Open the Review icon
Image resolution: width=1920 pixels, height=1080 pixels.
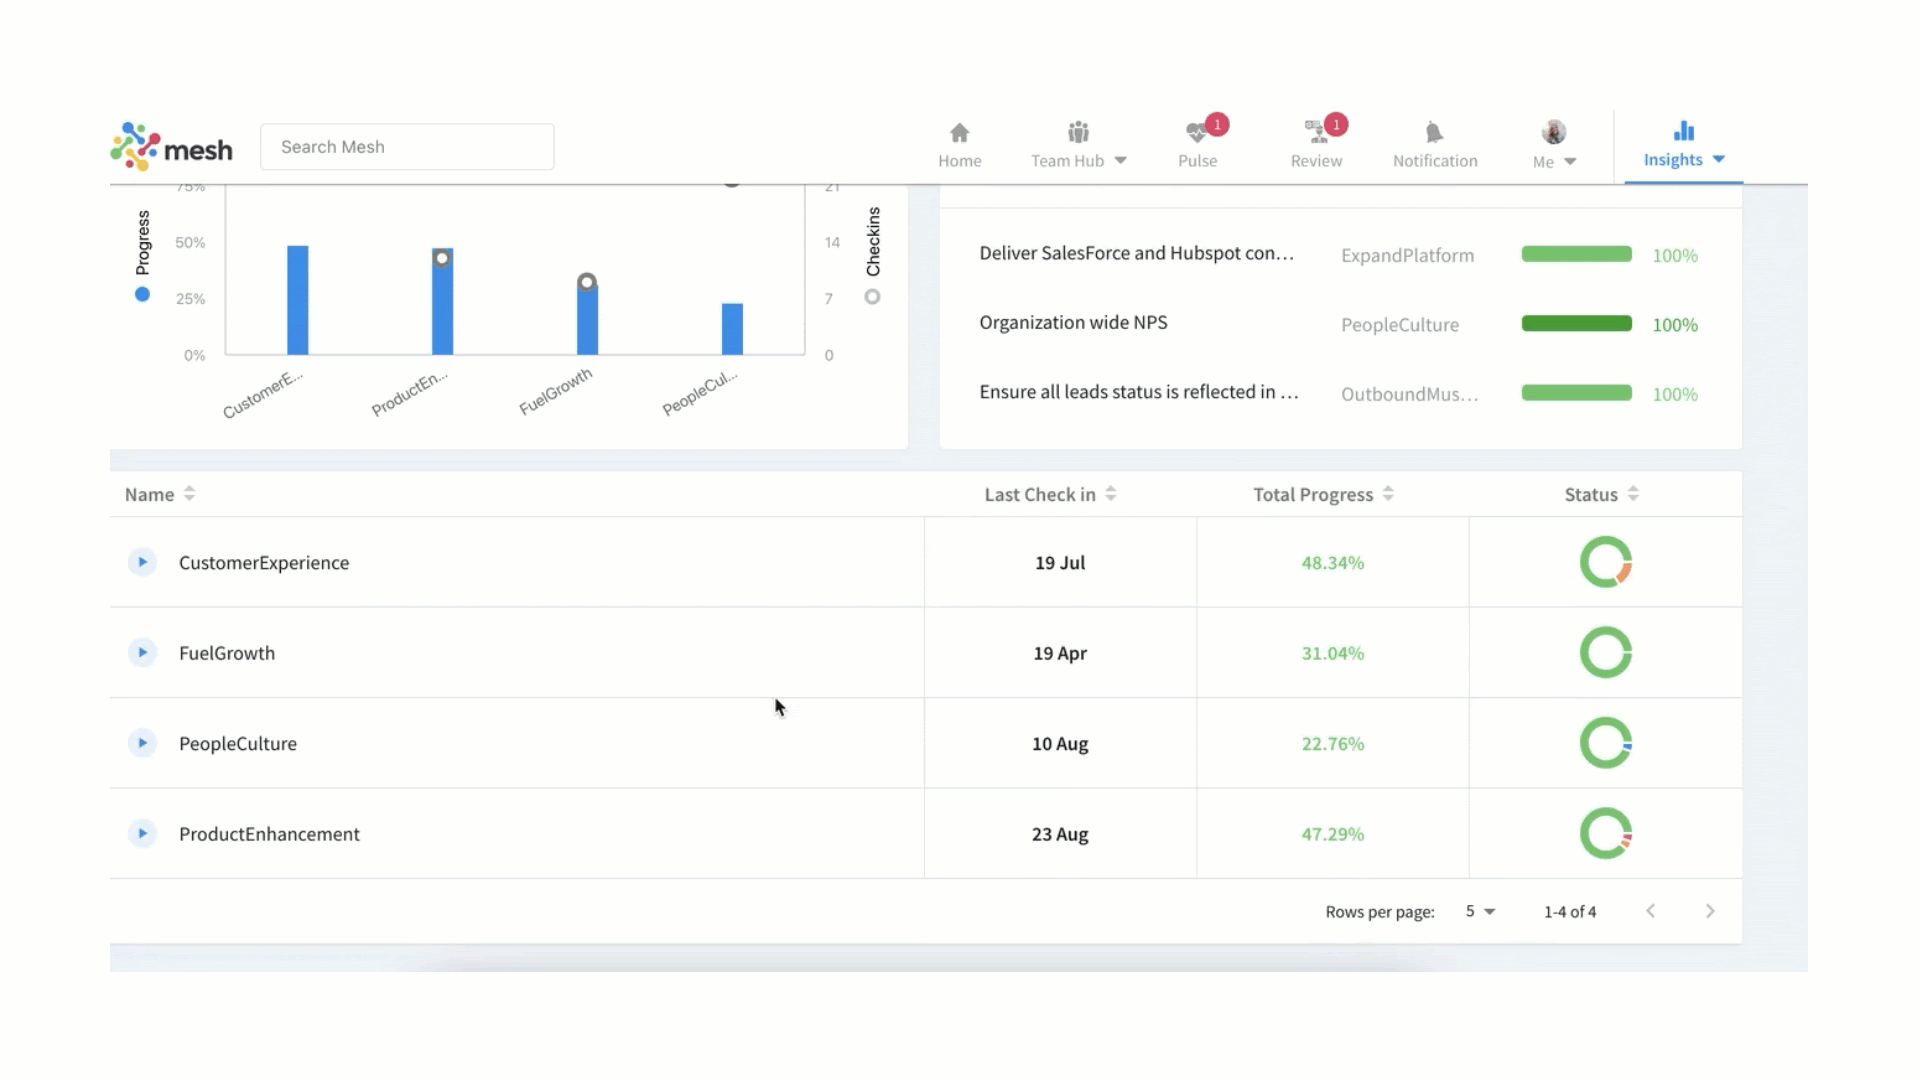coord(1315,133)
